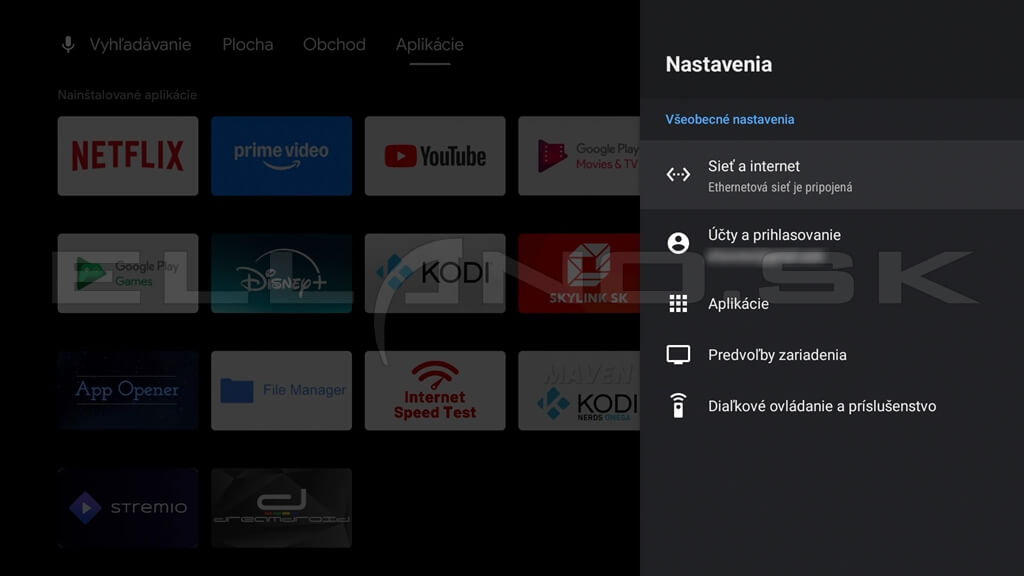Open the App Opener tile
The height and width of the screenshot is (576, 1024).
[x=128, y=390]
